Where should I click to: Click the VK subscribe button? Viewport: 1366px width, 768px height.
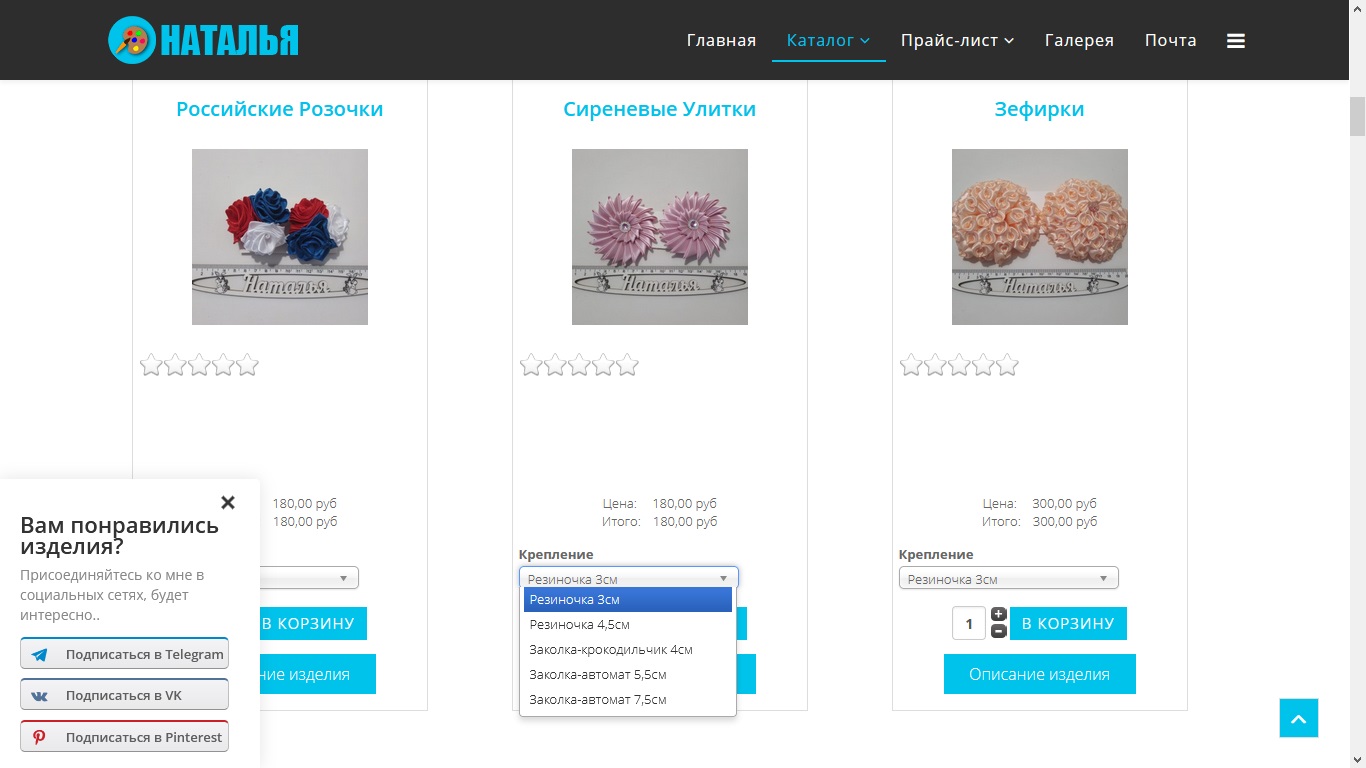click(125, 695)
